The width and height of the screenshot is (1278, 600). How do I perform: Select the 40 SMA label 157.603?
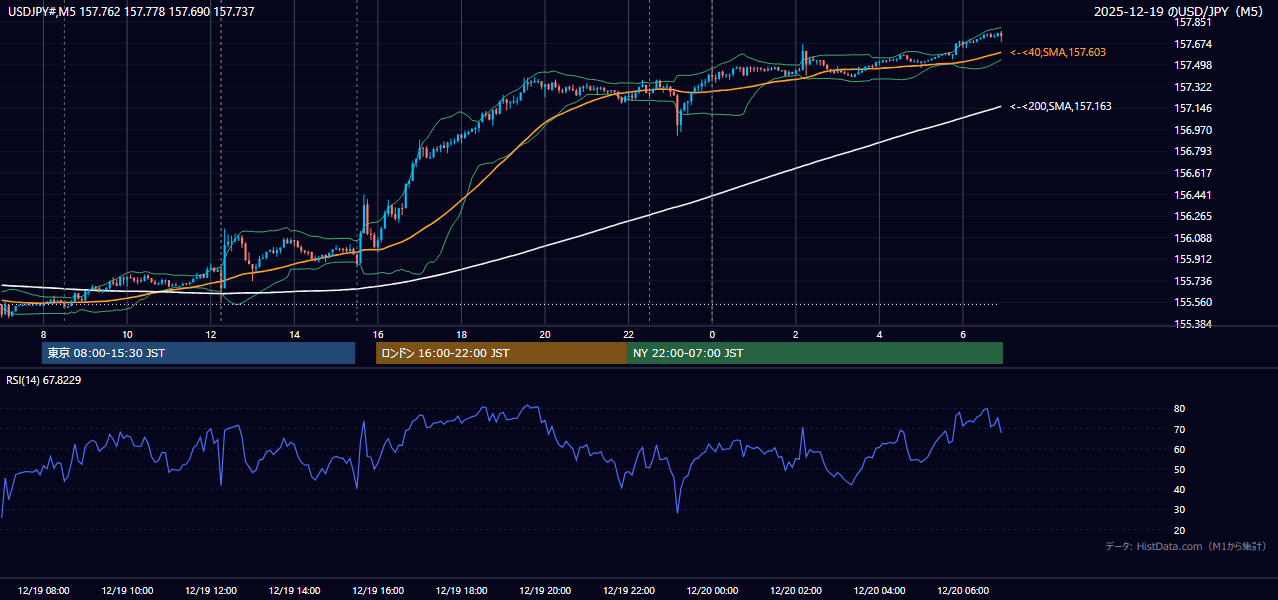(x=1058, y=52)
